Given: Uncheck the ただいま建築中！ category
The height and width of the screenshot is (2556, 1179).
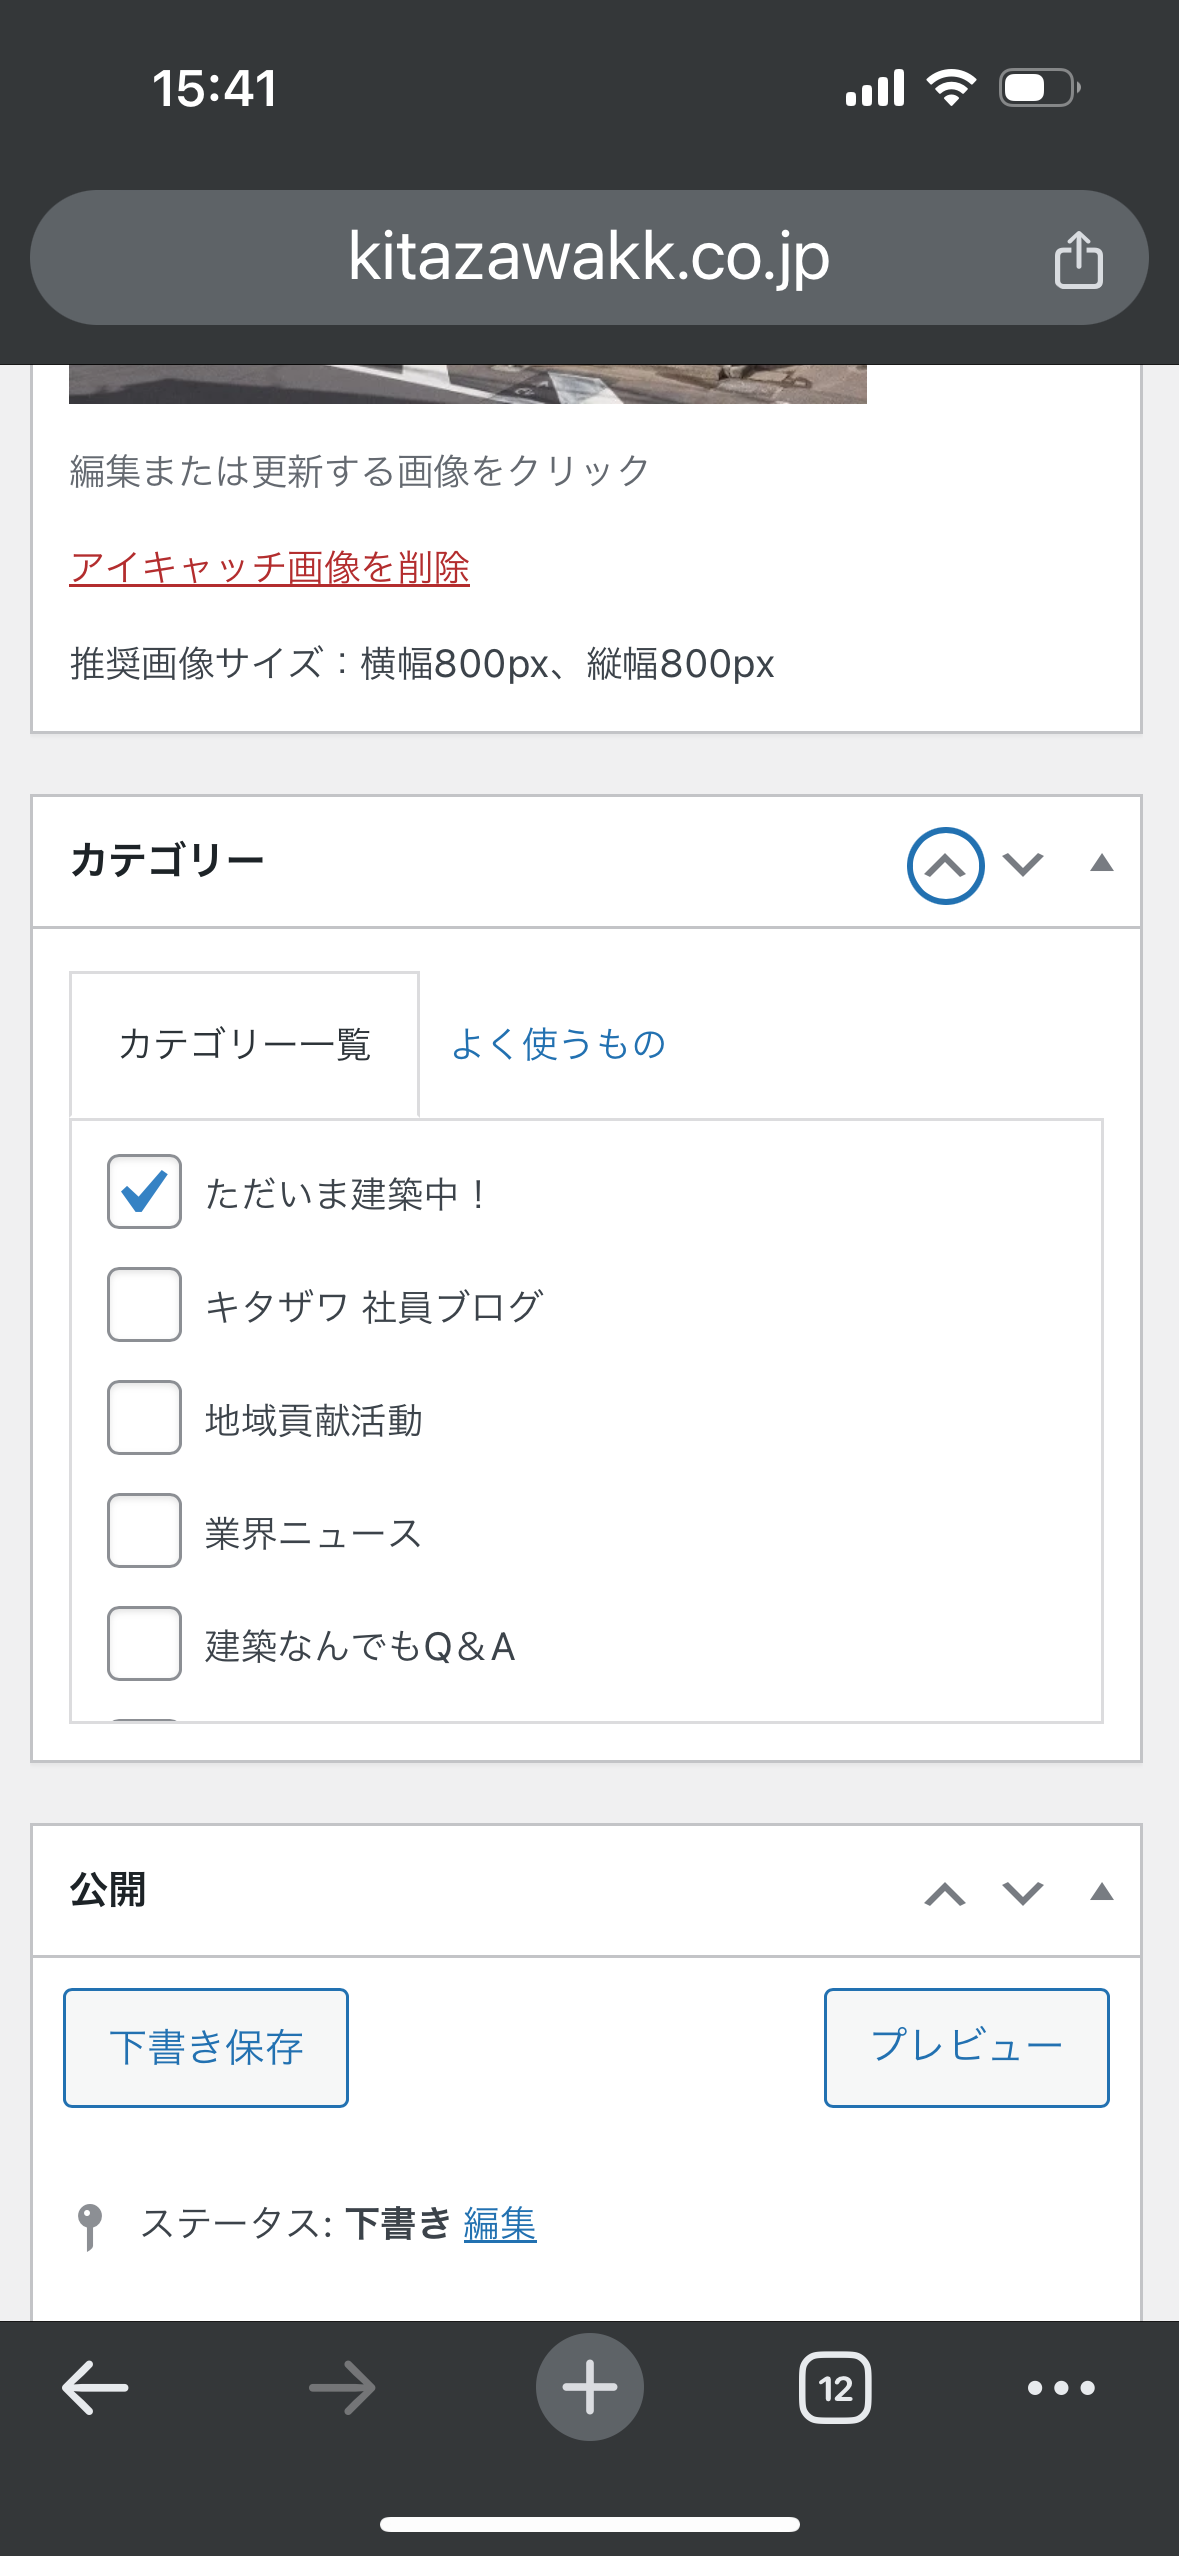Looking at the screenshot, I should [144, 1191].
